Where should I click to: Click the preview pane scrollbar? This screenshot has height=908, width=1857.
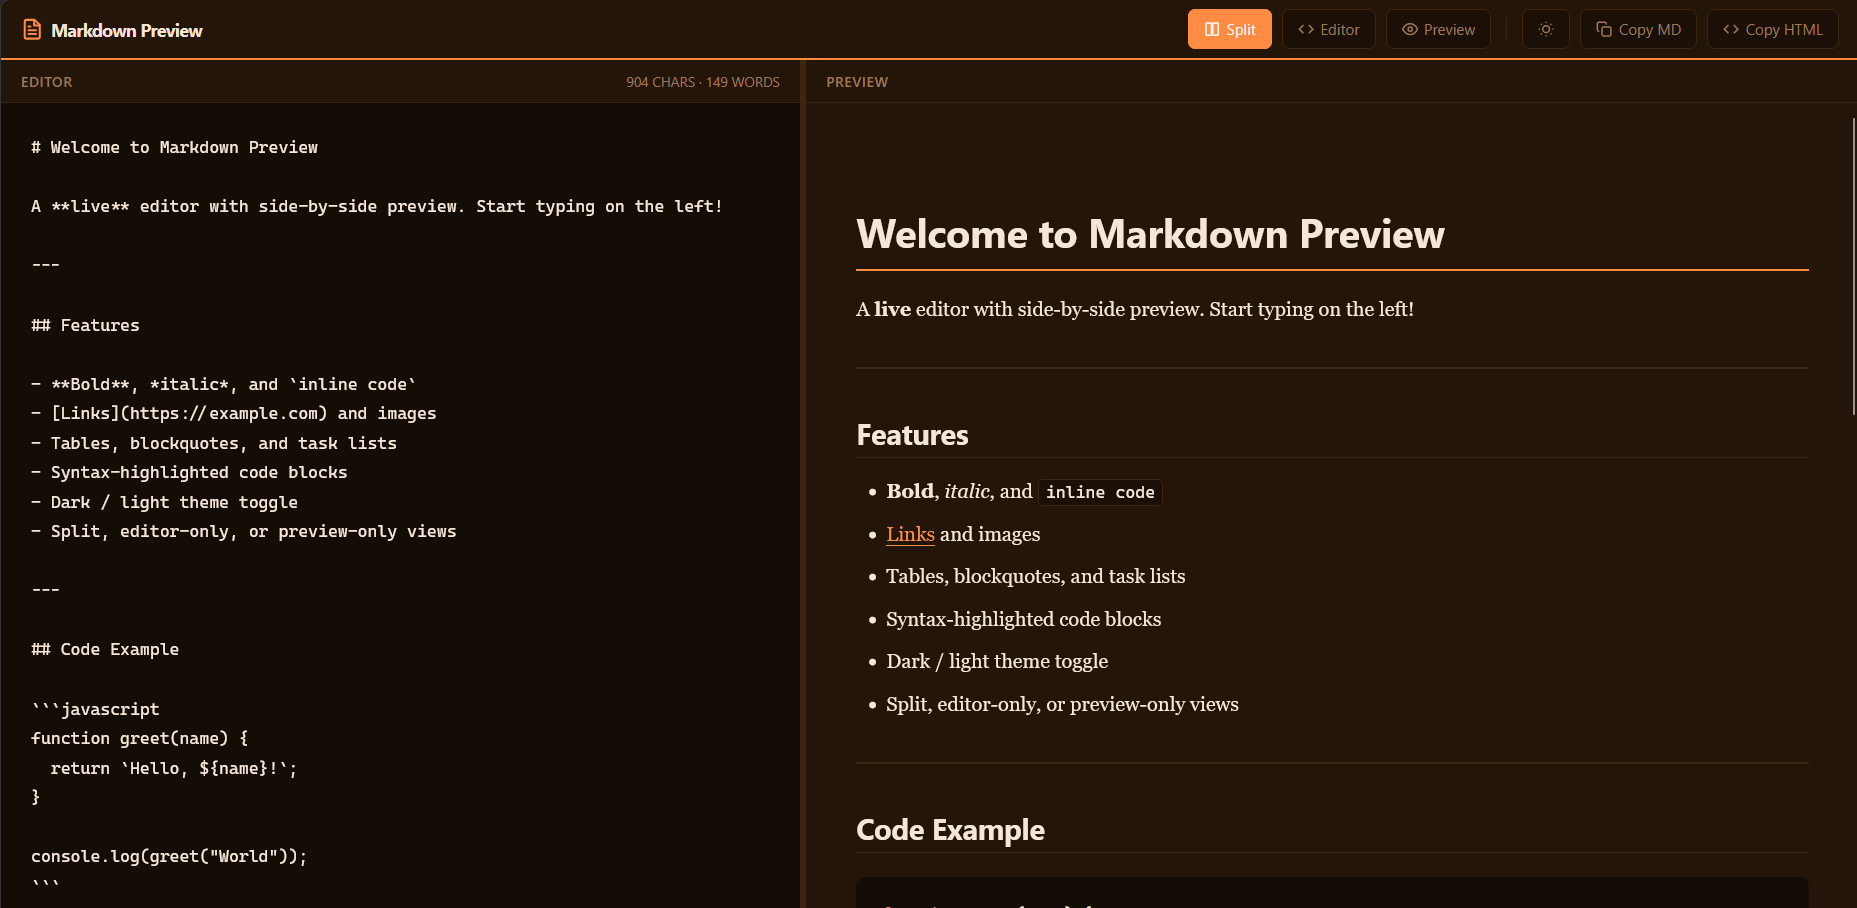click(1853, 267)
